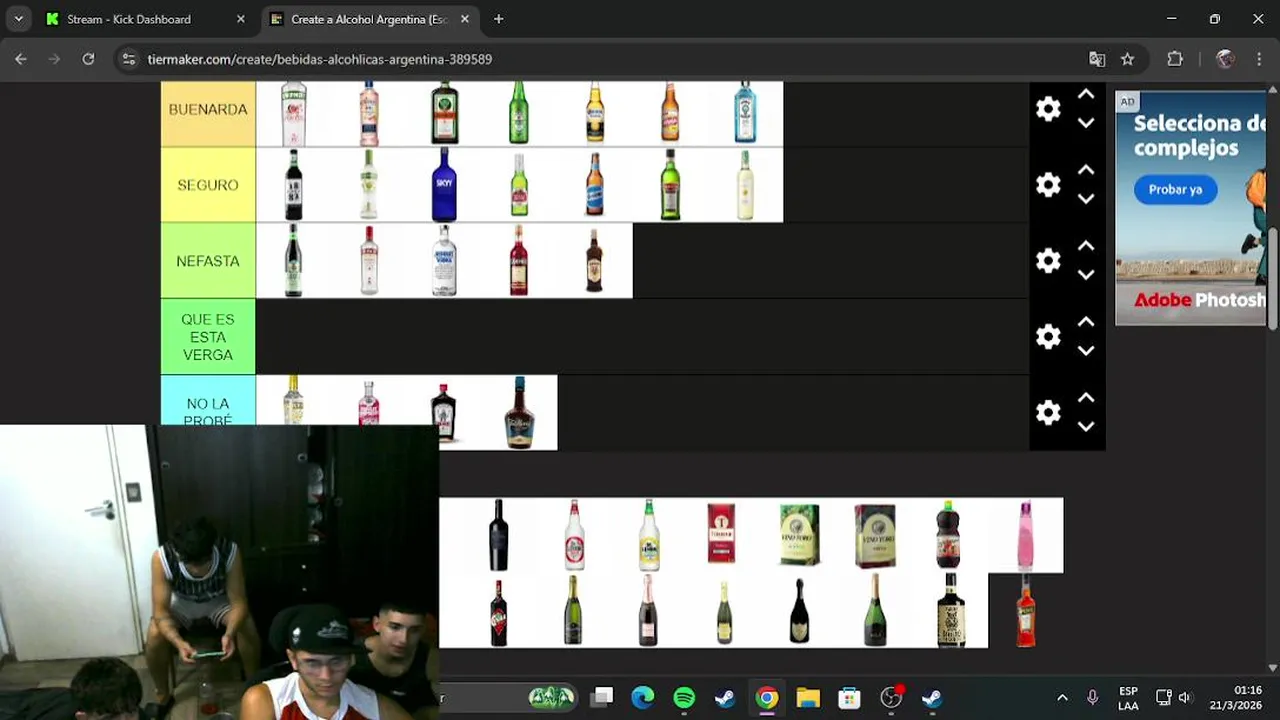Go back to previous page
1280x720 pixels.
click(x=21, y=59)
